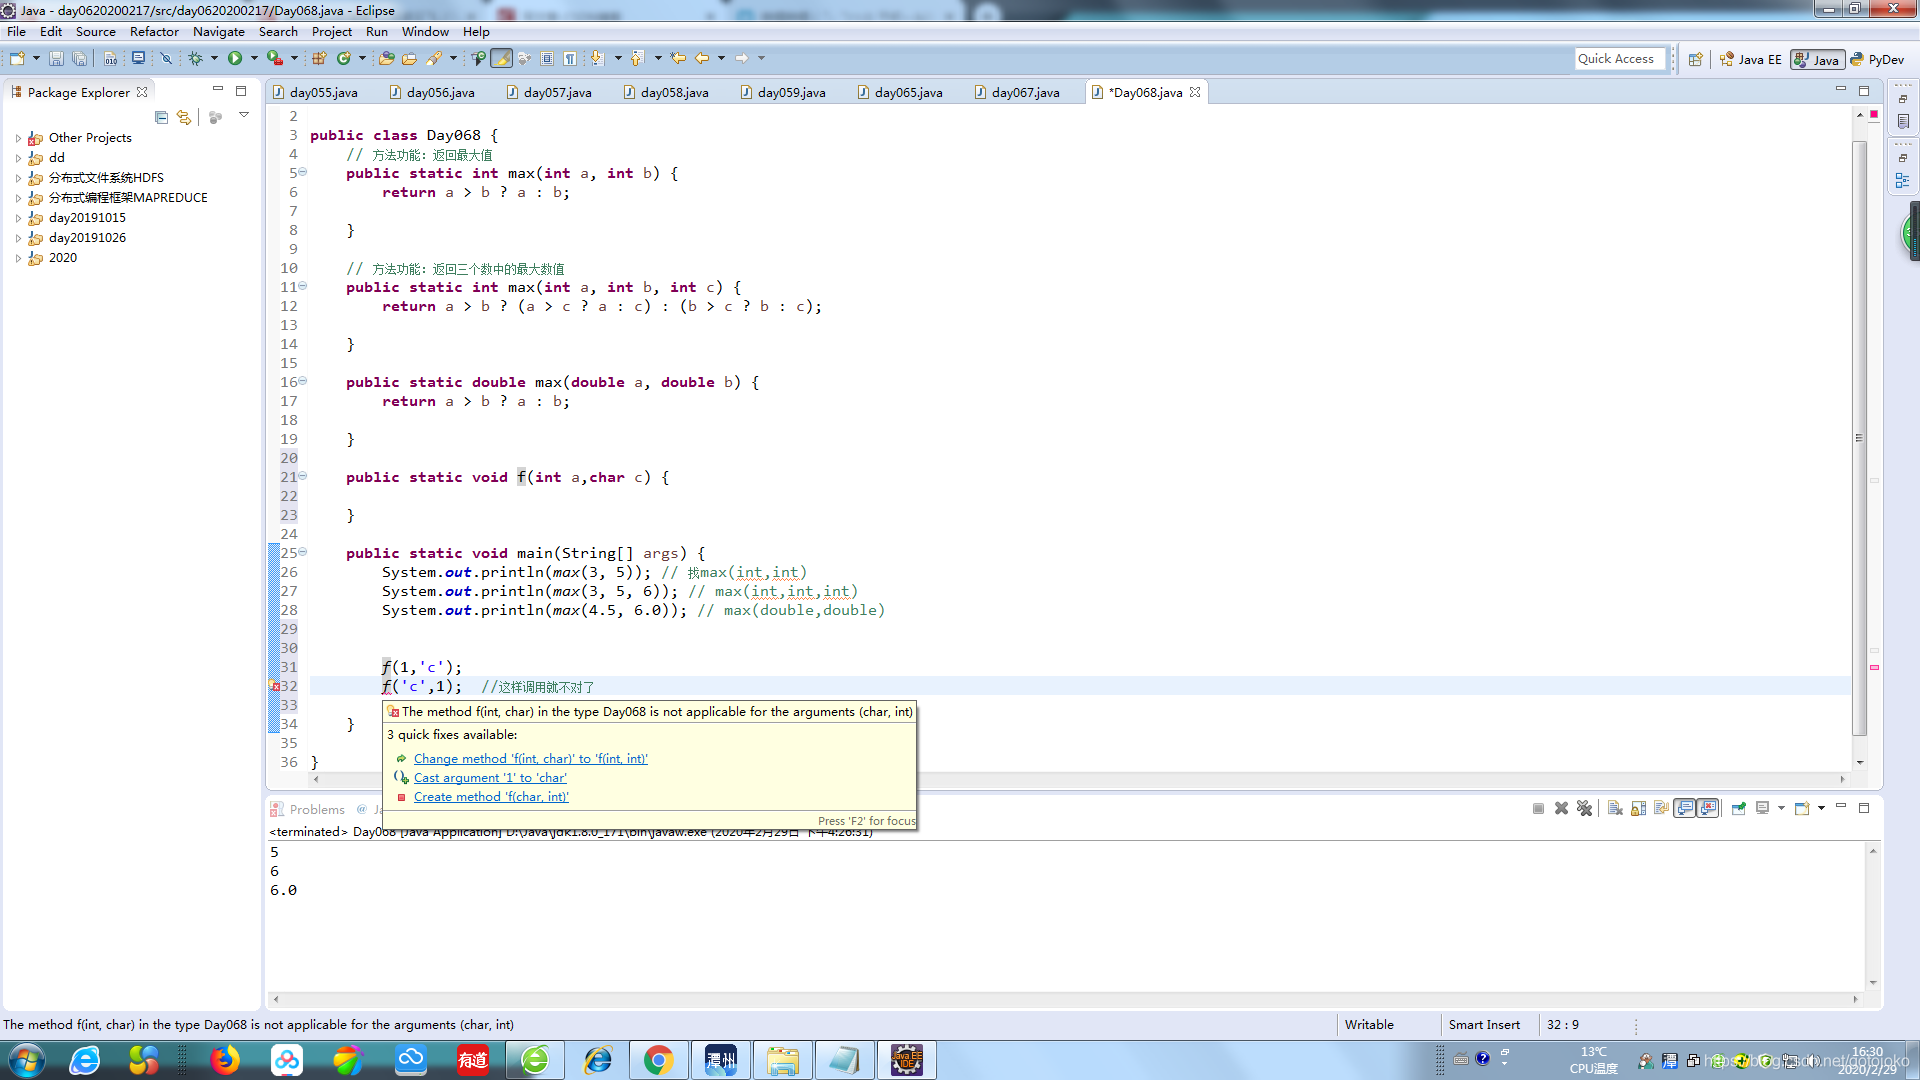Click Pin Console icon
The height and width of the screenshot is (1080, 1920).
click(1739, 808)
